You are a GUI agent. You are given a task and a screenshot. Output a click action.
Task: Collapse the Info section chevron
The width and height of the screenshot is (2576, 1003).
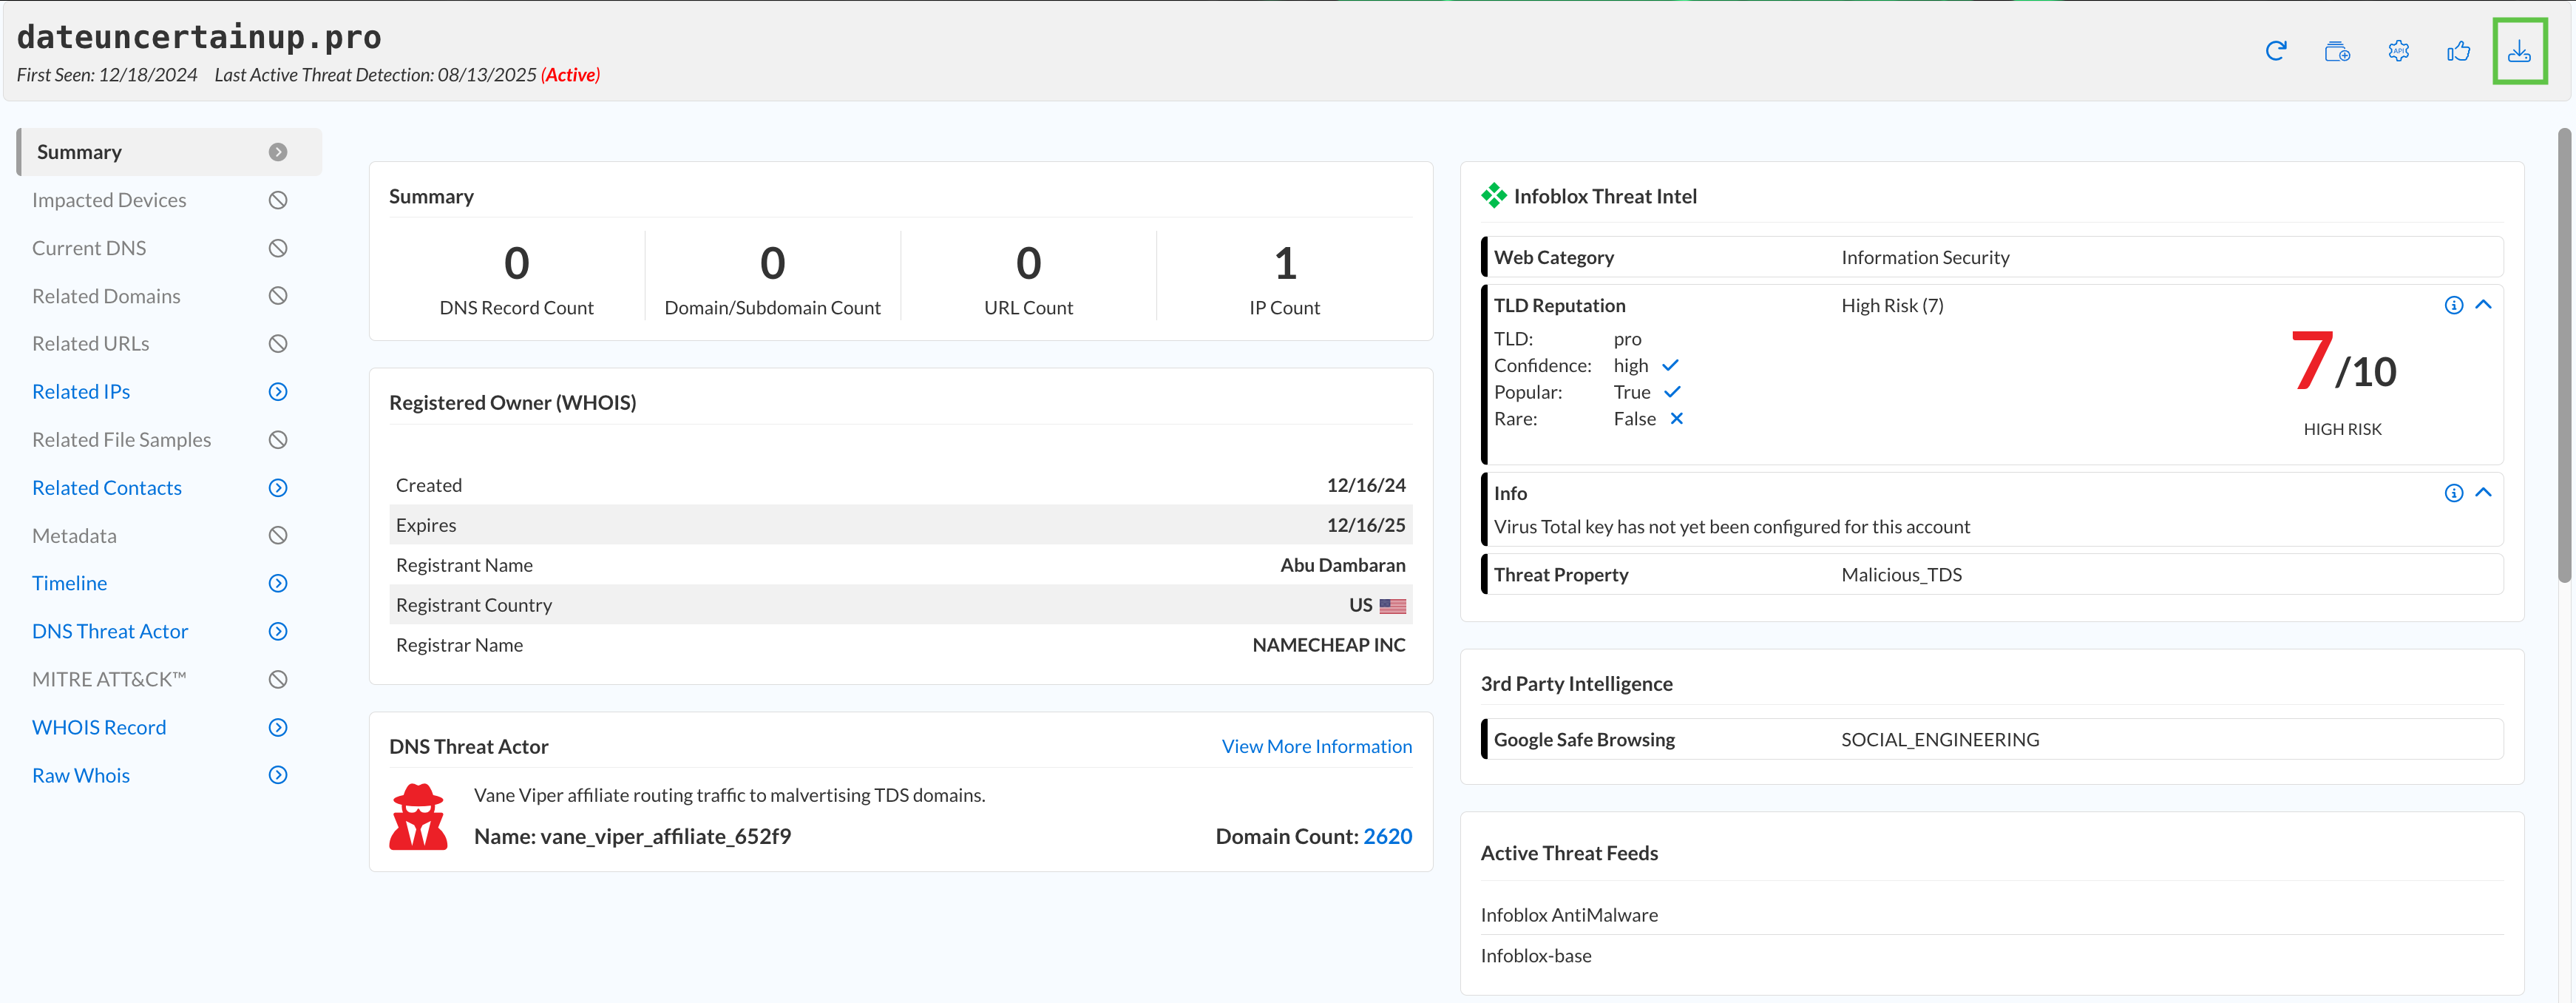coord(2483,493)
